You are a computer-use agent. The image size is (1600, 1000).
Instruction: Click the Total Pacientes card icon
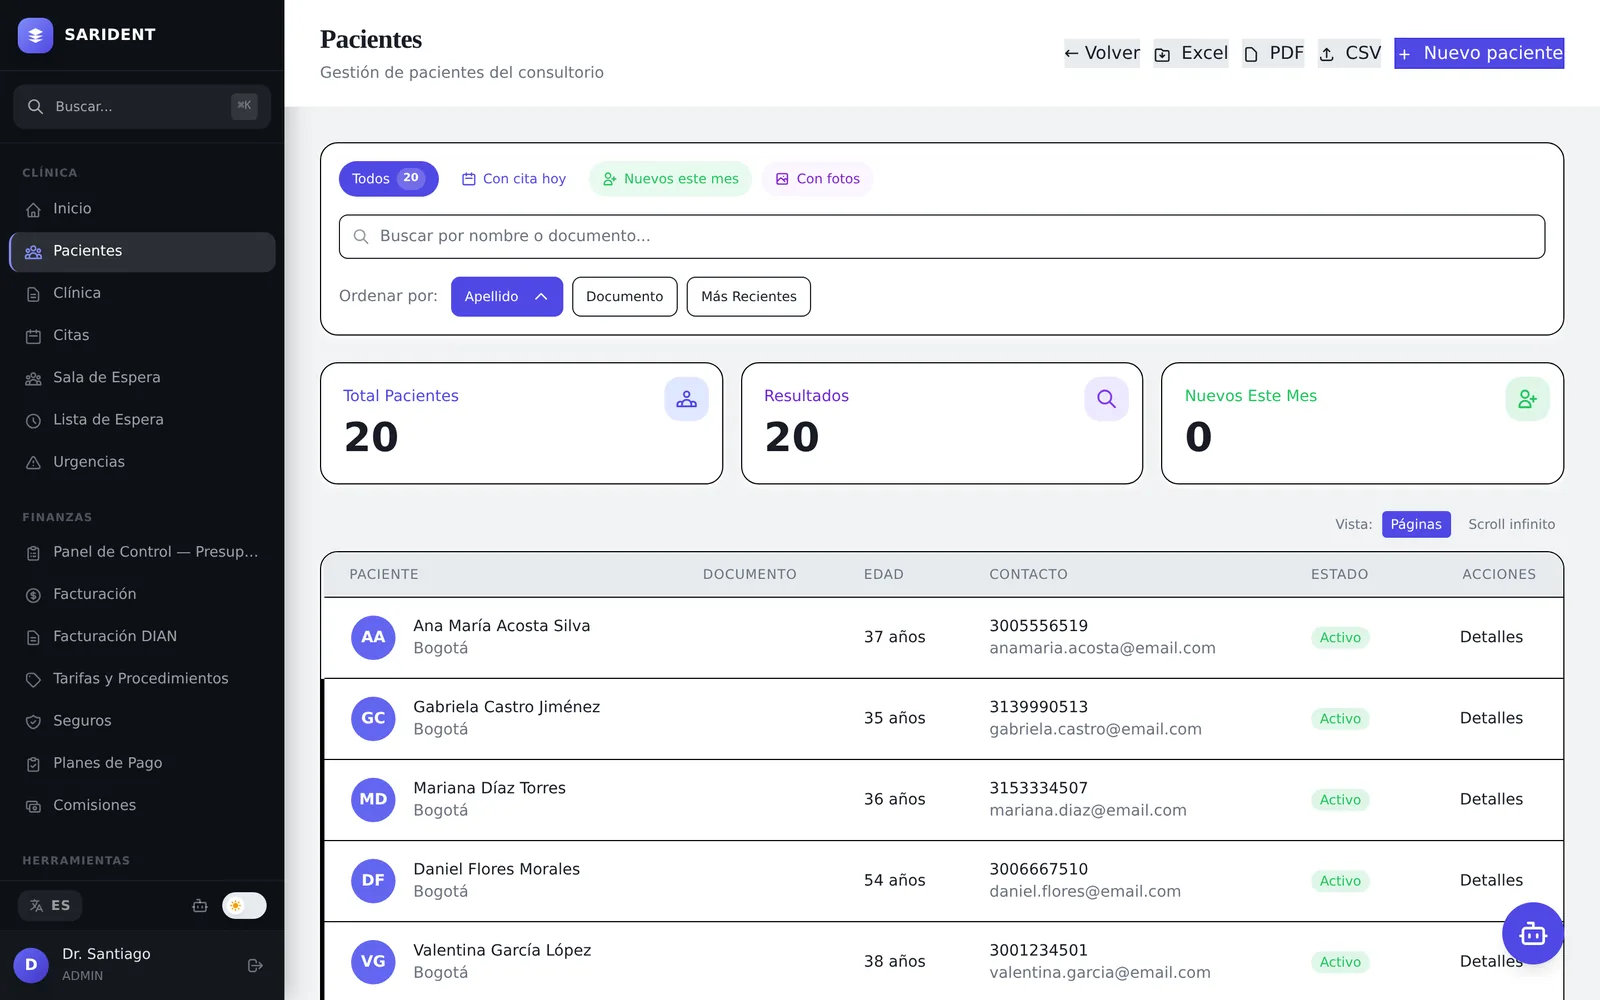click(686, 399)
